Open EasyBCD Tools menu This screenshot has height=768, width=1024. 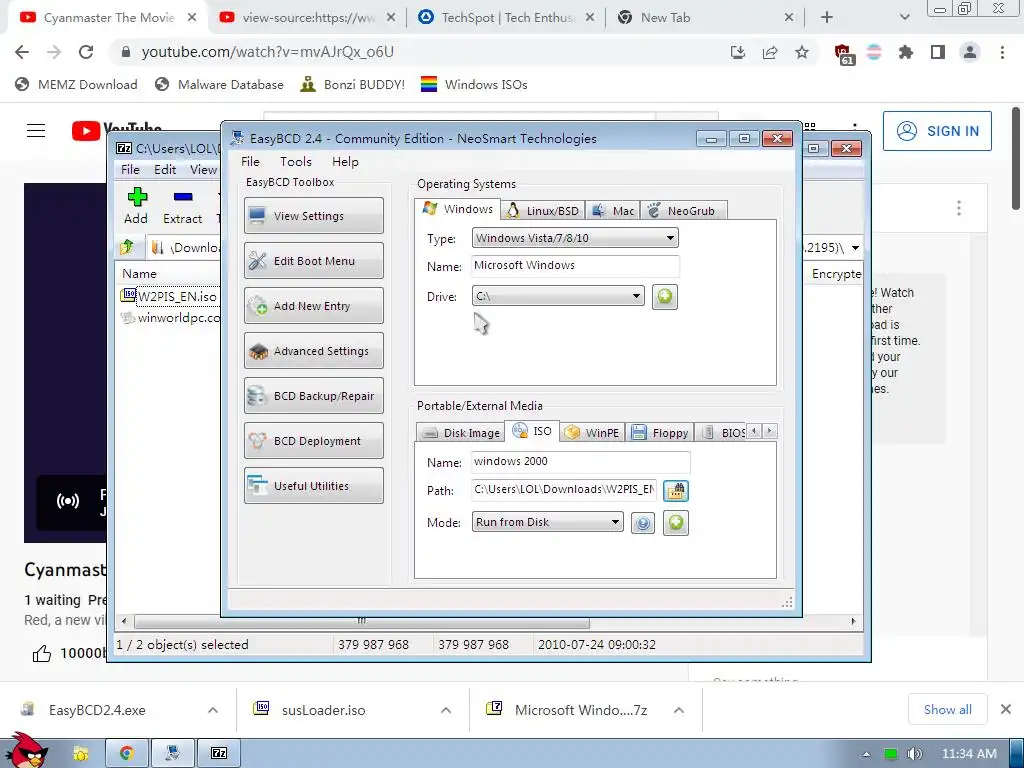pos(296,161)
